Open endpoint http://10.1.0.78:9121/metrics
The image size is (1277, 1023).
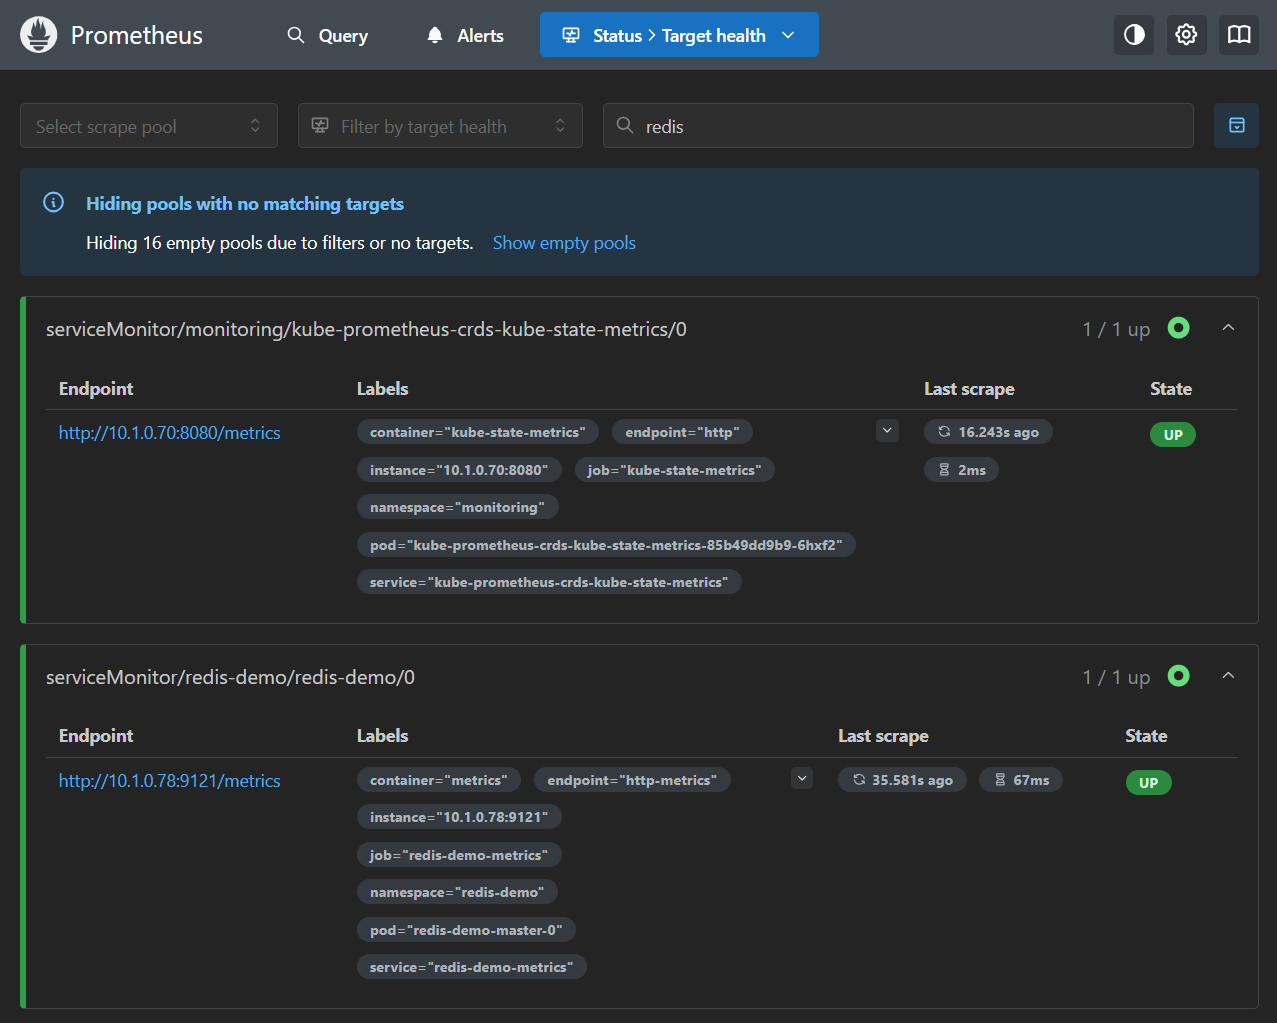click(170, 781)
